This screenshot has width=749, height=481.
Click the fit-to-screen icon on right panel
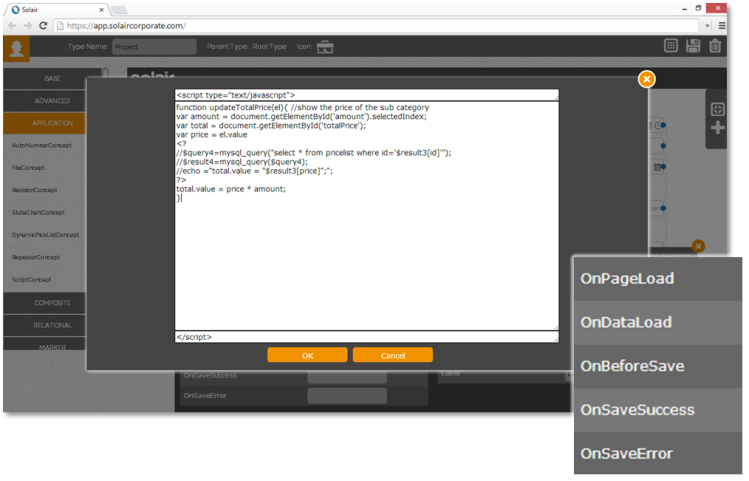click(717, 109)
